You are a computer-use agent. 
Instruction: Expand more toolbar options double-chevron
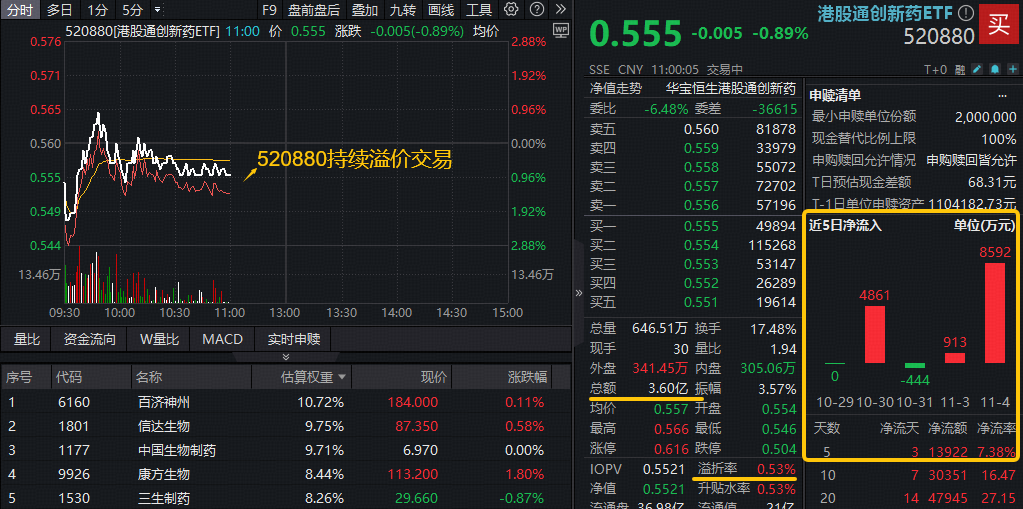pos(560,10)
